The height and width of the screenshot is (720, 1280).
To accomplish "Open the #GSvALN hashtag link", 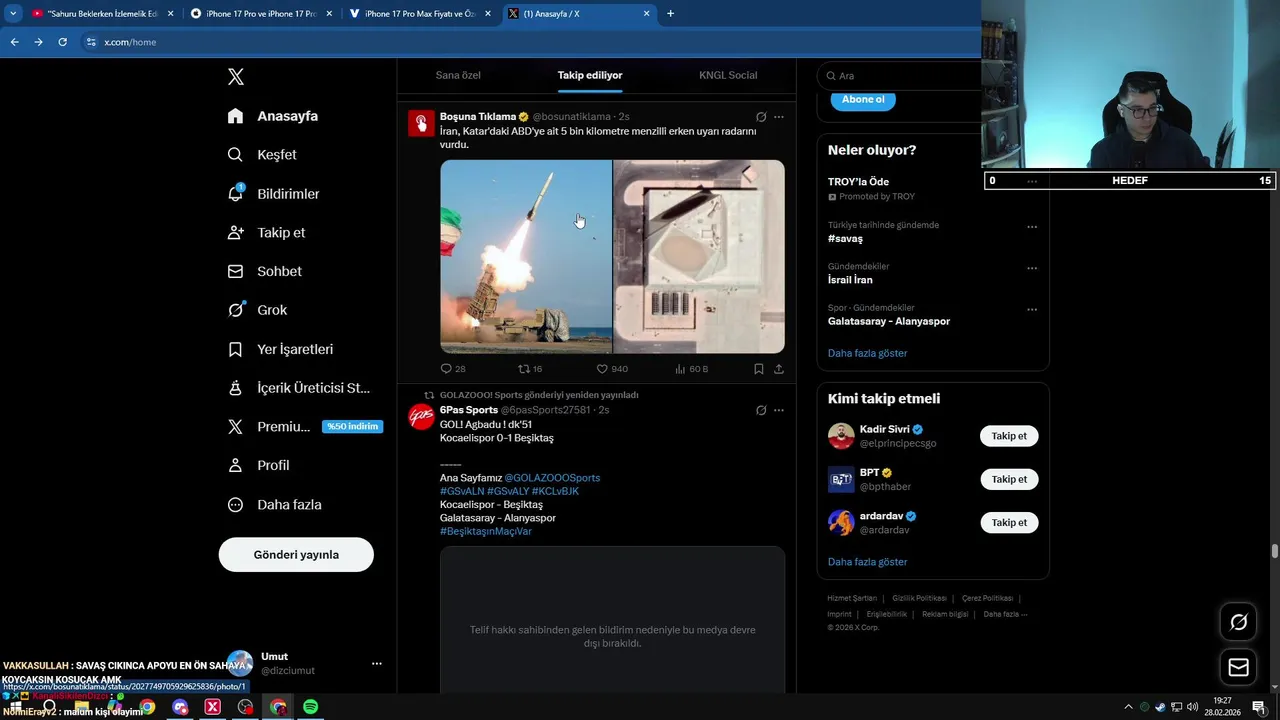I will [462, 491].
